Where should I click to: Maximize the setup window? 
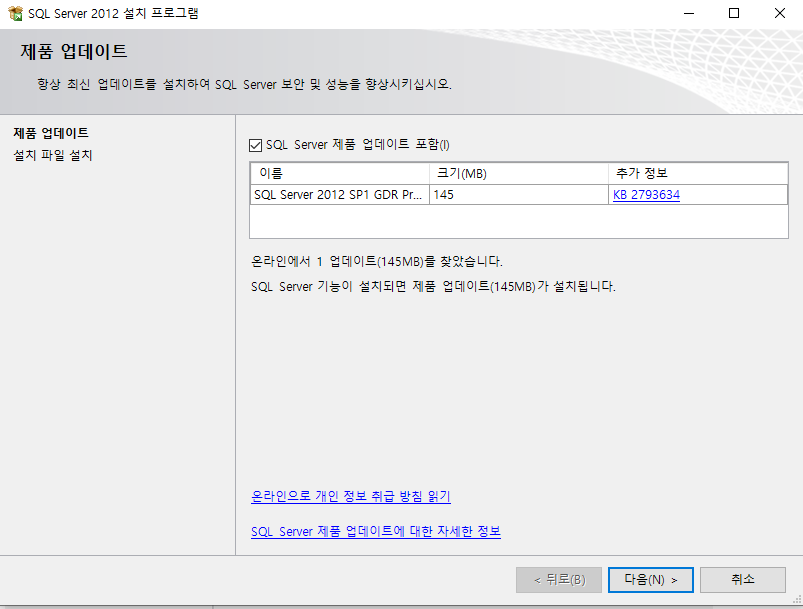coord(734,13)
